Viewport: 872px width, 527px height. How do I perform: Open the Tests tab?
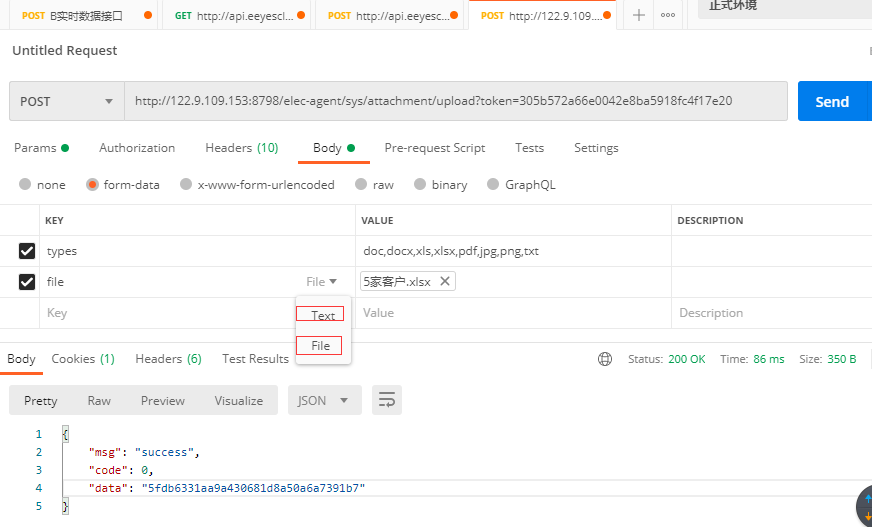529,148
